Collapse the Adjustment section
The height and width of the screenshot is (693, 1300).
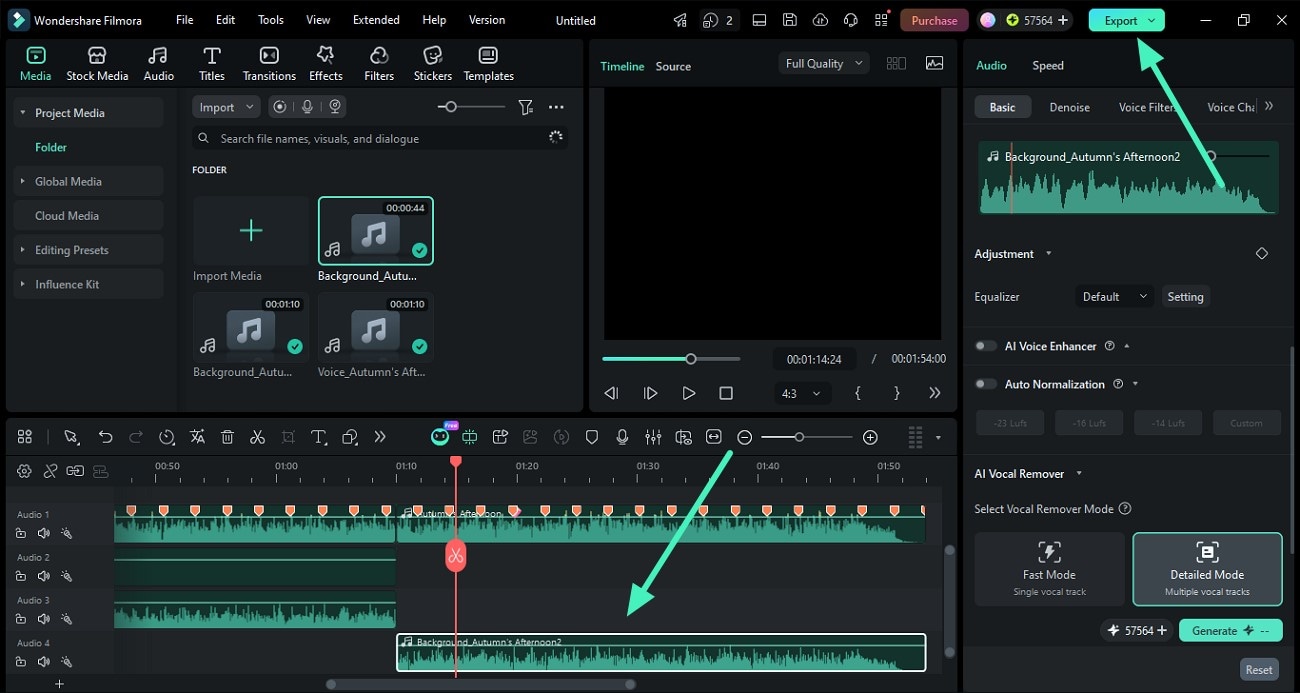(x=1048, y=254)
